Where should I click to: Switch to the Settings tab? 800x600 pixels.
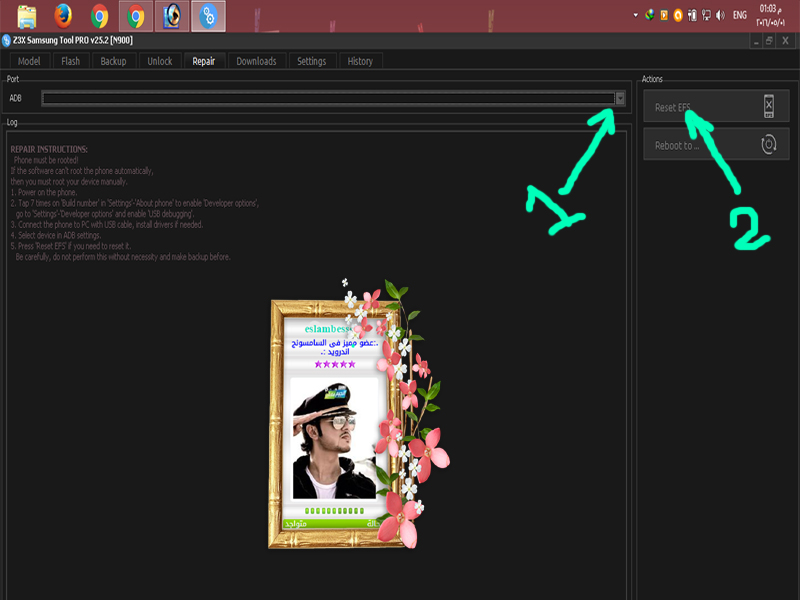[312, 61]
